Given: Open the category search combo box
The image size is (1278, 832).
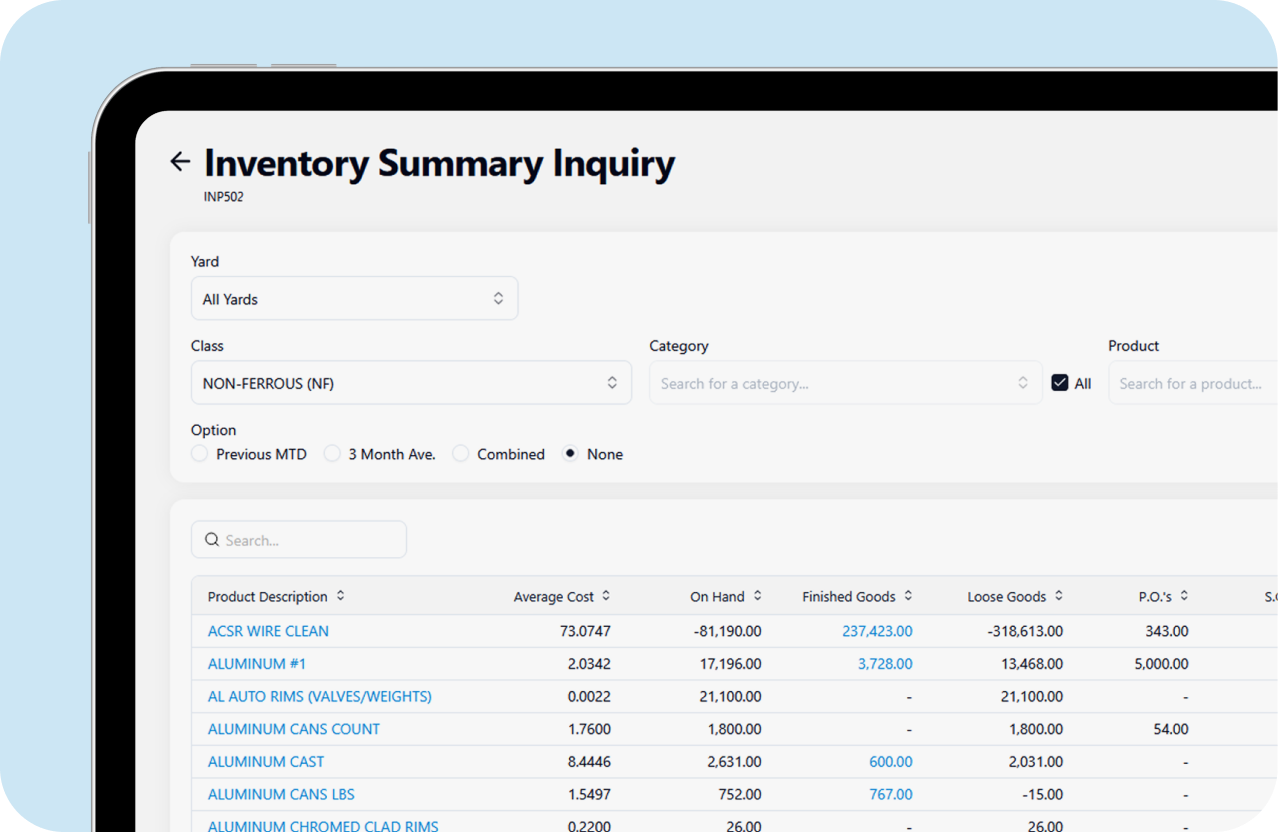Looking at the screenshot, I should point(846,383).
